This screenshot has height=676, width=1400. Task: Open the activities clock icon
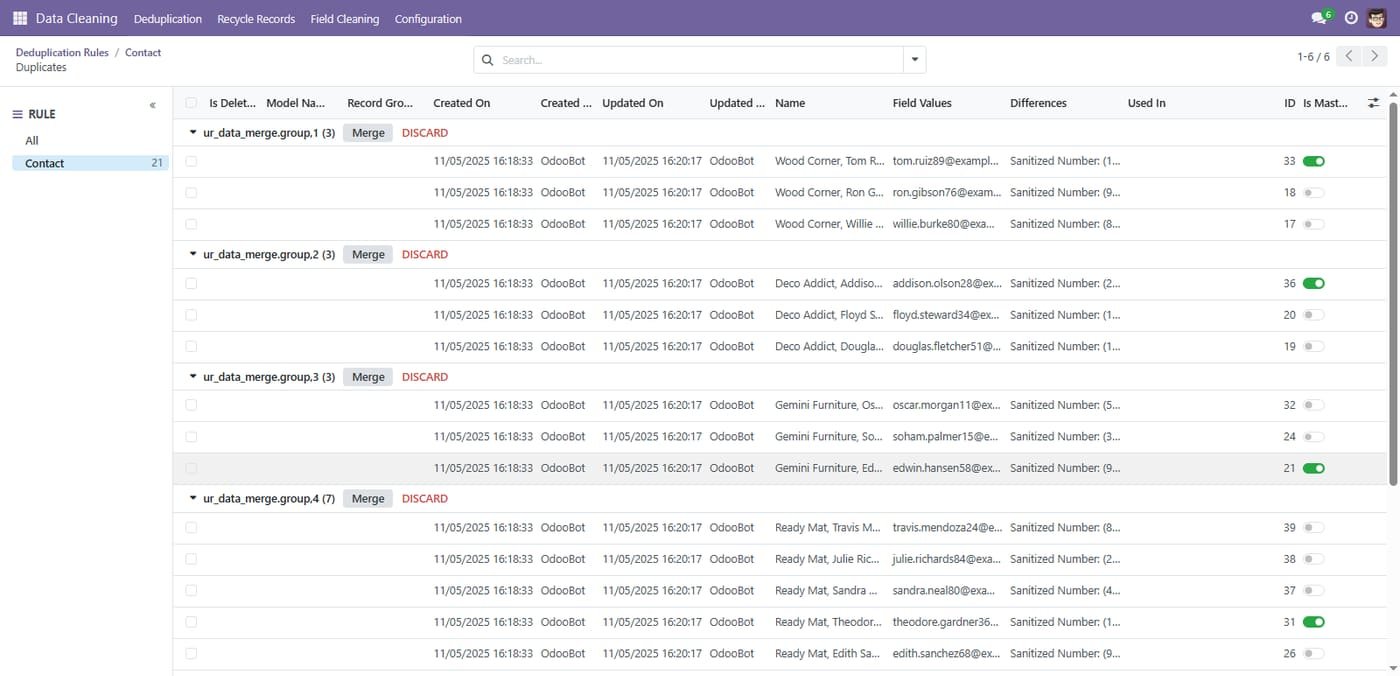click(x=1351, y=18)
